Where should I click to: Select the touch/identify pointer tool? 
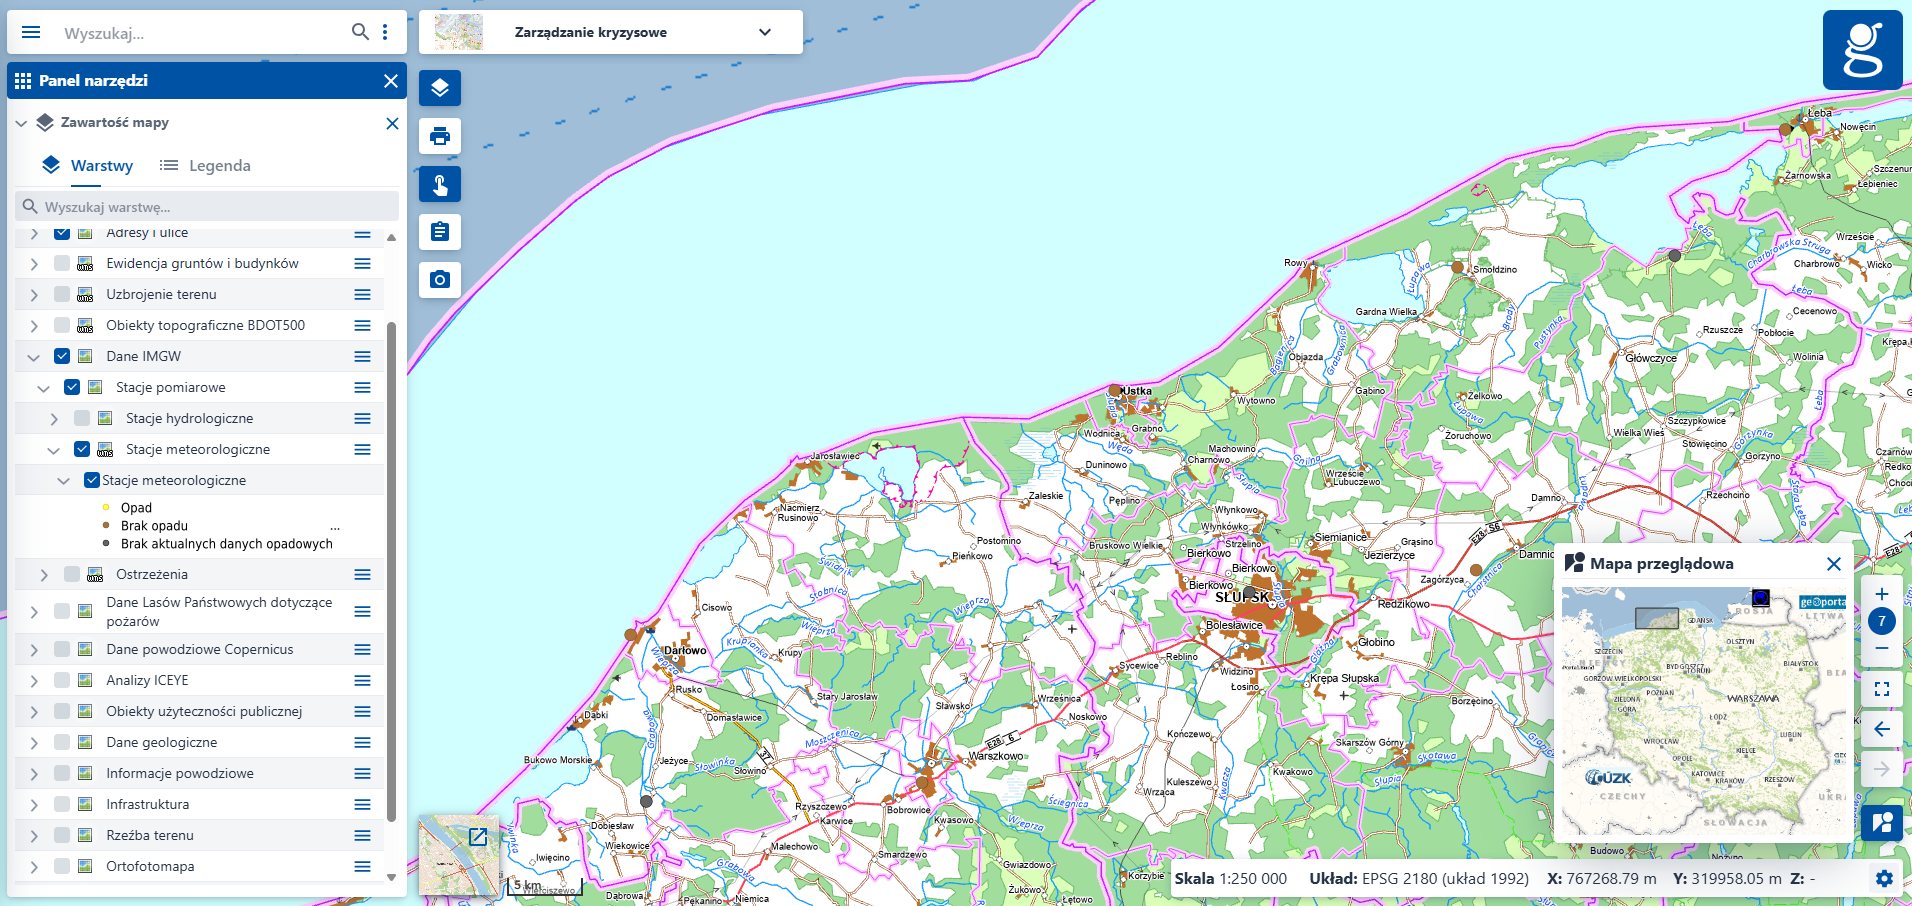click(440, 184)
